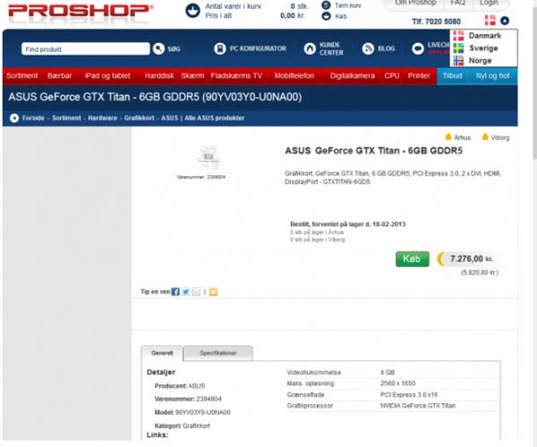This screenshot has width=537, height=447.
Task: Open the FAQ link
Action: click(458, 3)
